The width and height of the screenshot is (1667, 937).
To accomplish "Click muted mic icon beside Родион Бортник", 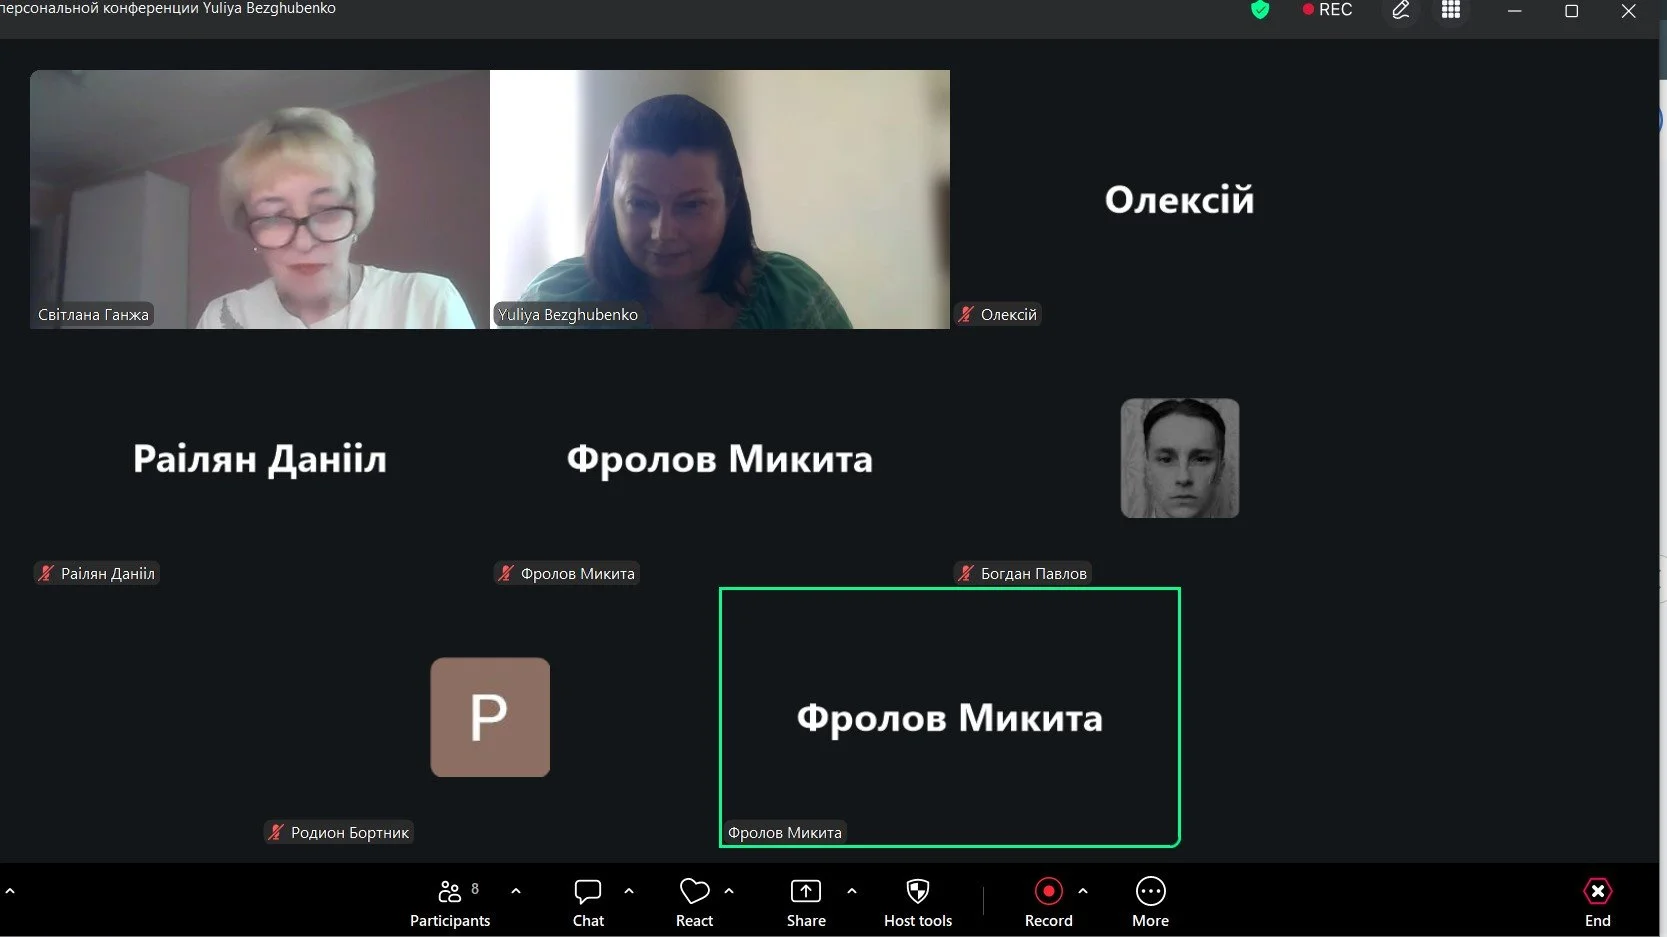I will coord(276,832).
